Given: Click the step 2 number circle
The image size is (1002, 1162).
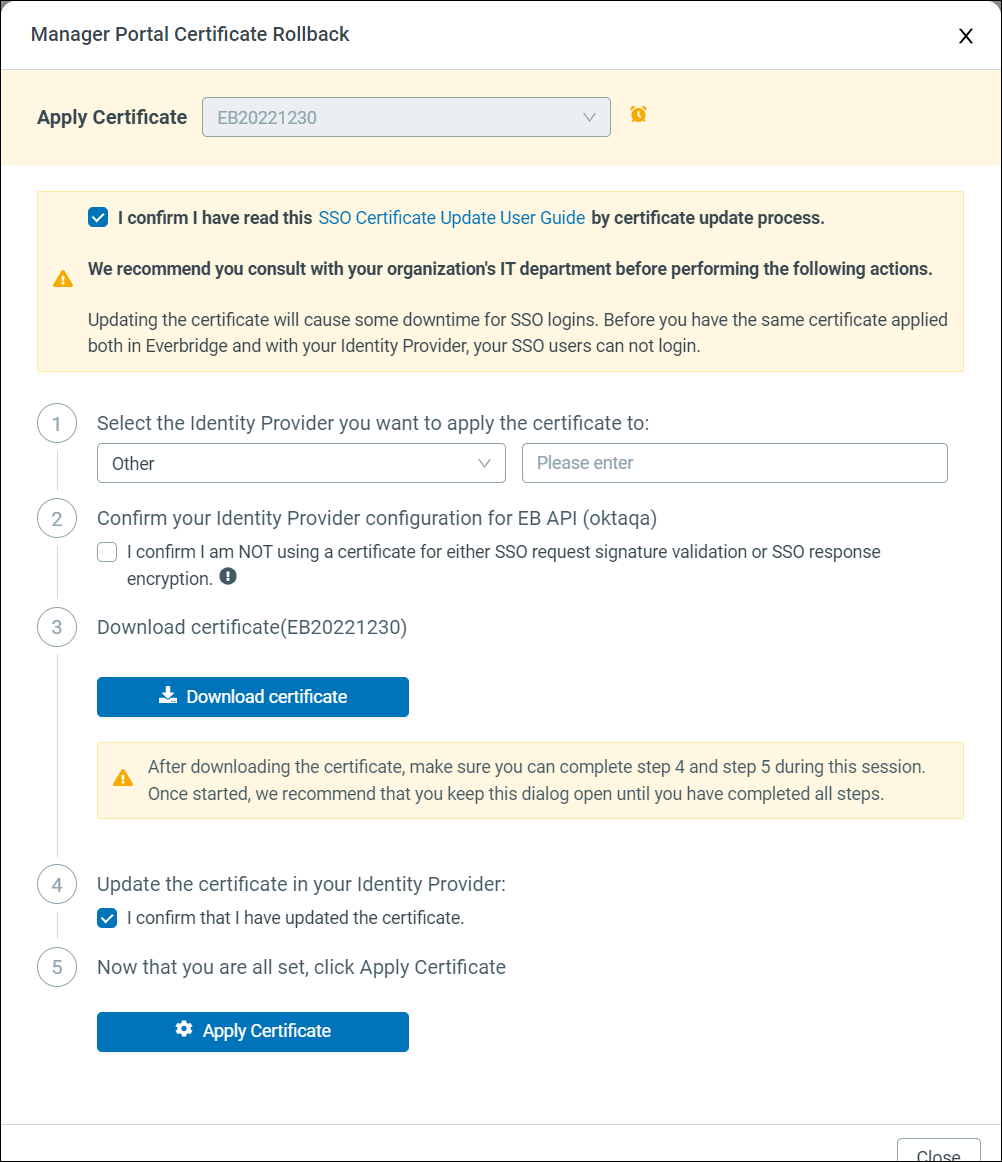Looking at the screenshot, I should (x=57, y=519).
